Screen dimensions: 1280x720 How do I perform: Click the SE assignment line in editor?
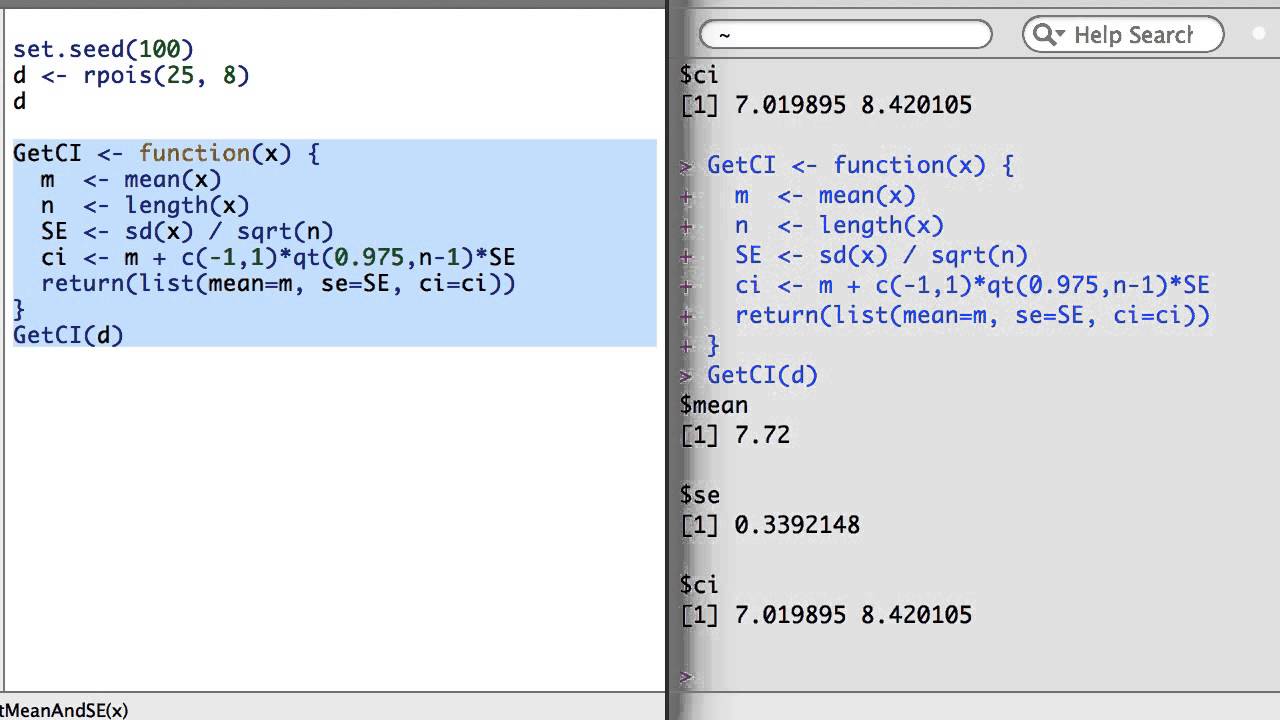186,231
